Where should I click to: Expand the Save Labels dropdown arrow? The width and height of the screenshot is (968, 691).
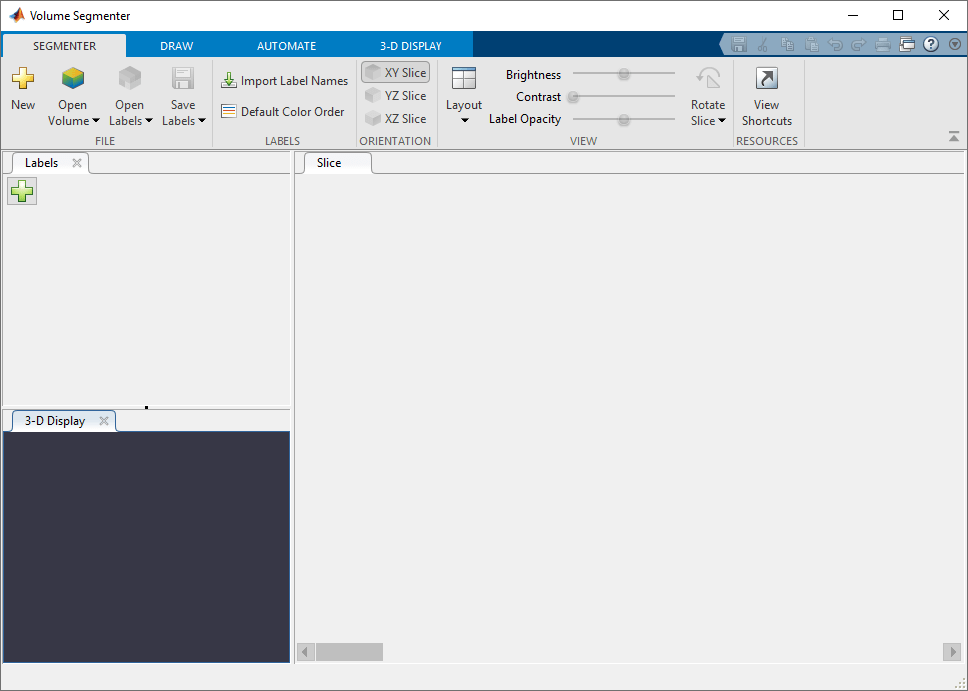[202, 121]
